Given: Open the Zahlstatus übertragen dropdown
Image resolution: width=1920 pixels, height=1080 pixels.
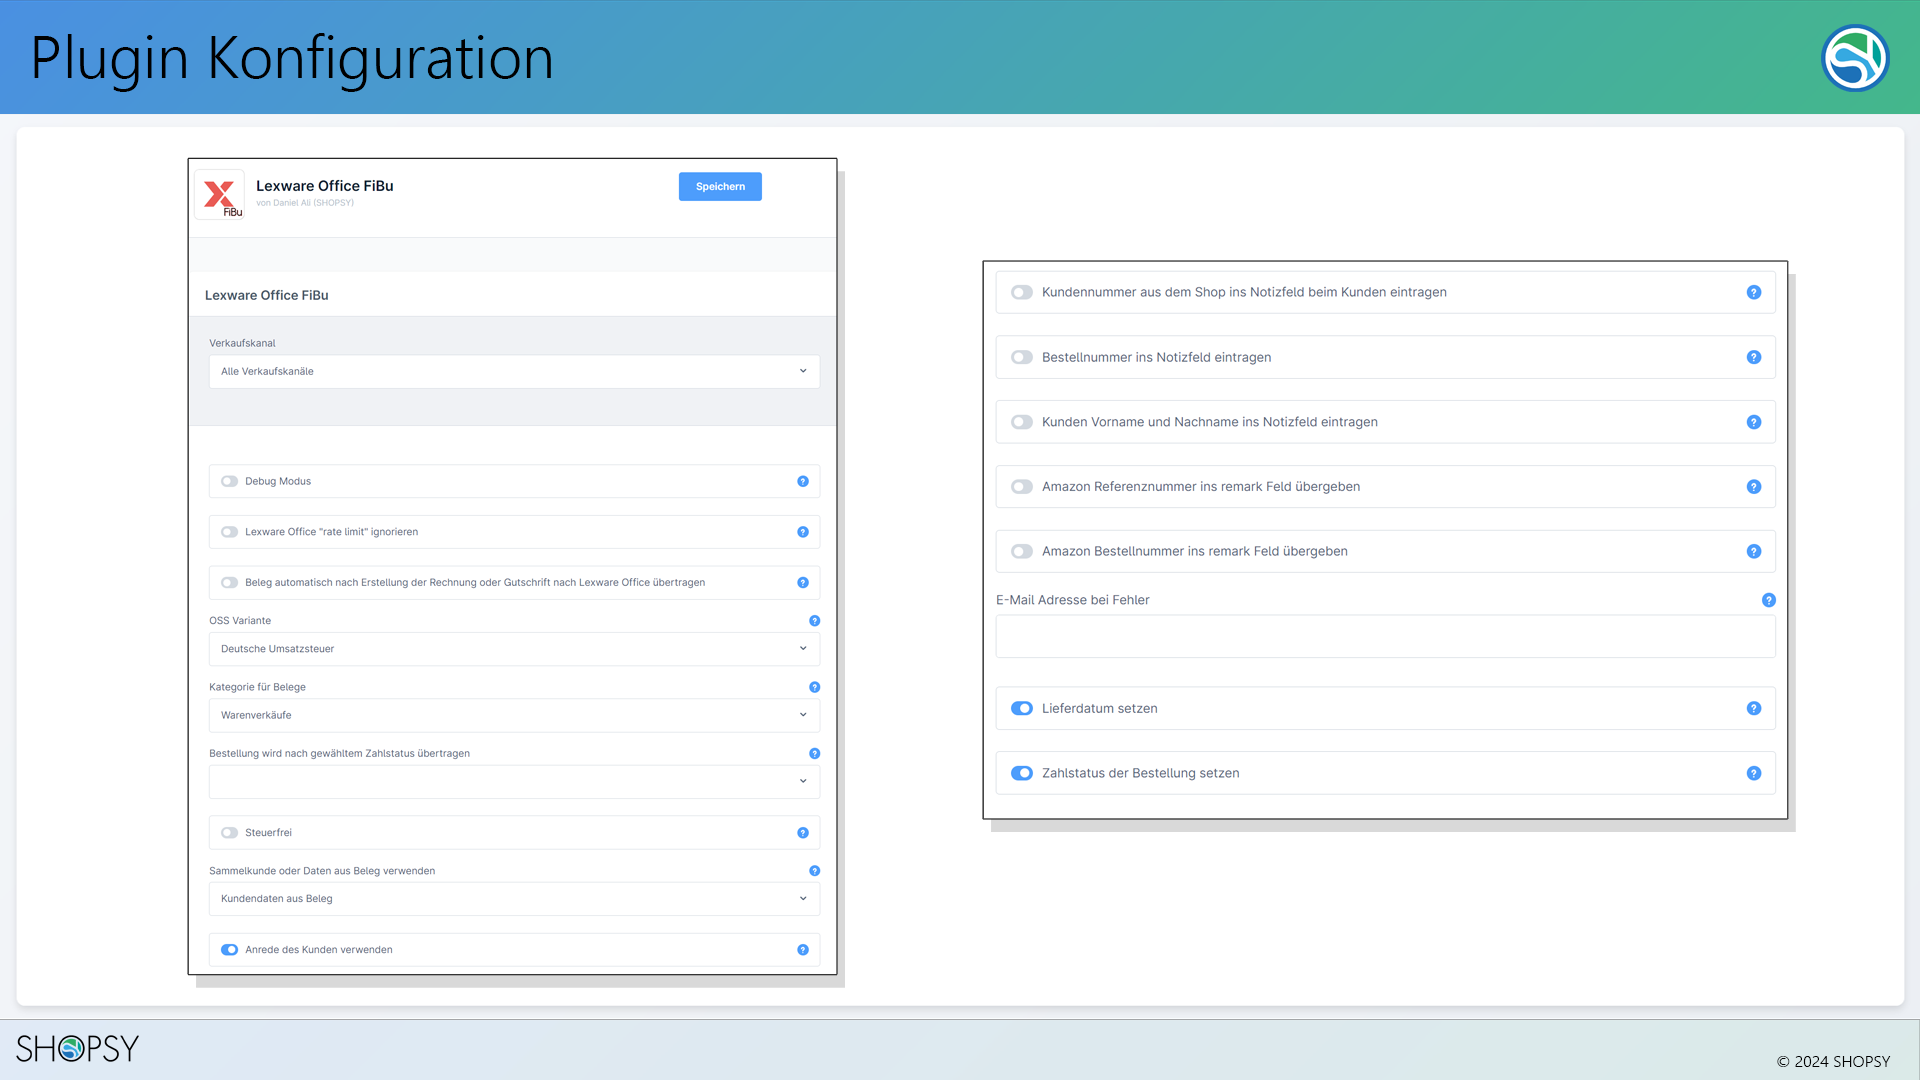Looking at the screenshot, I should click(x=514, y=782).
